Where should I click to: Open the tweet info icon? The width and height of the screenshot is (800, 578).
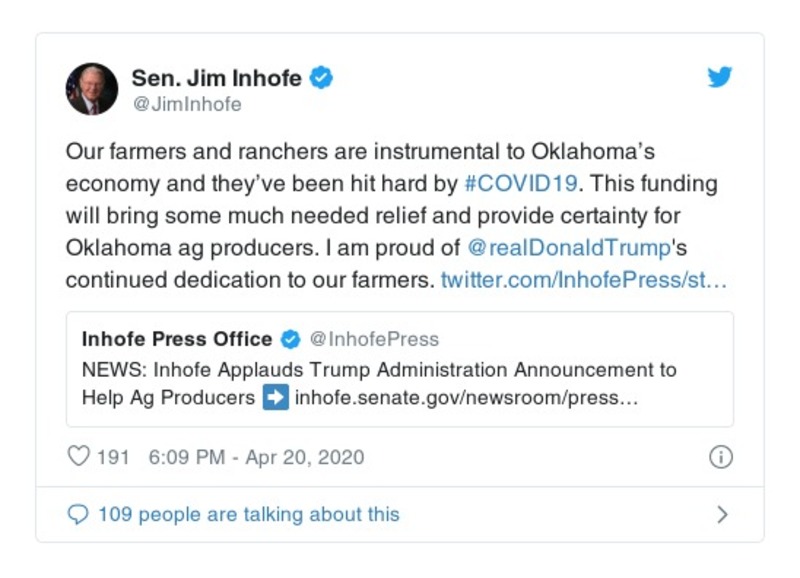(720, 457)
